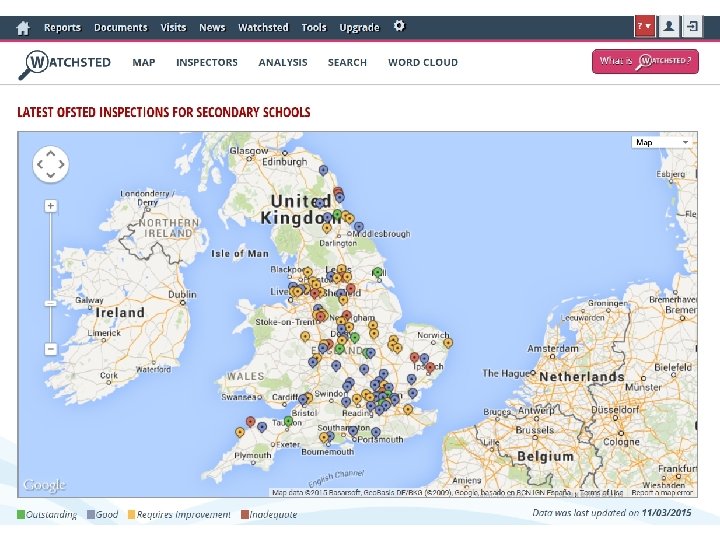Click the 'Belgium' map label
This screenshot has height=540, width=720.
pyautogui.click(x=546, y=456)
